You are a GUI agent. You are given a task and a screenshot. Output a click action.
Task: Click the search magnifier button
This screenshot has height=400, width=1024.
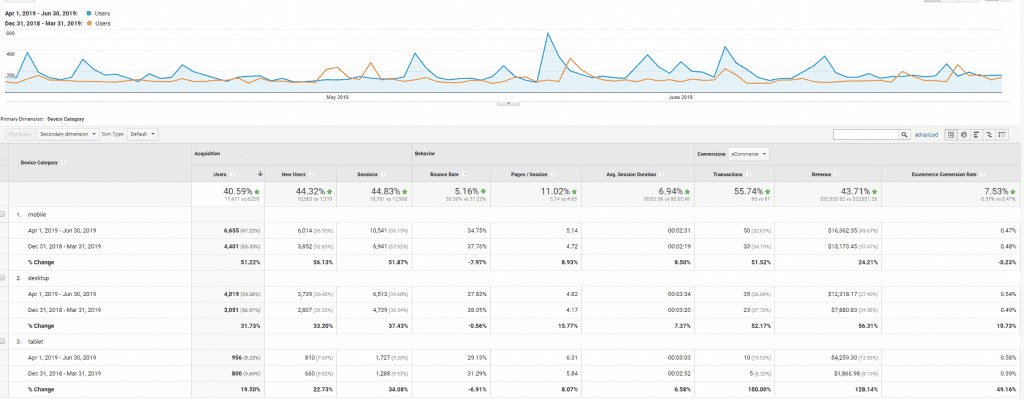904,133
